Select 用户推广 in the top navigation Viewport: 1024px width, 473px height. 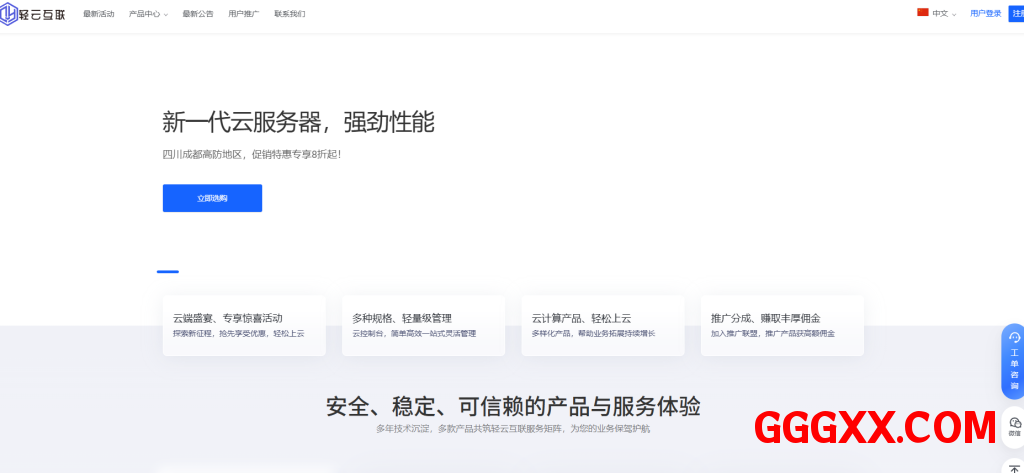243,14
